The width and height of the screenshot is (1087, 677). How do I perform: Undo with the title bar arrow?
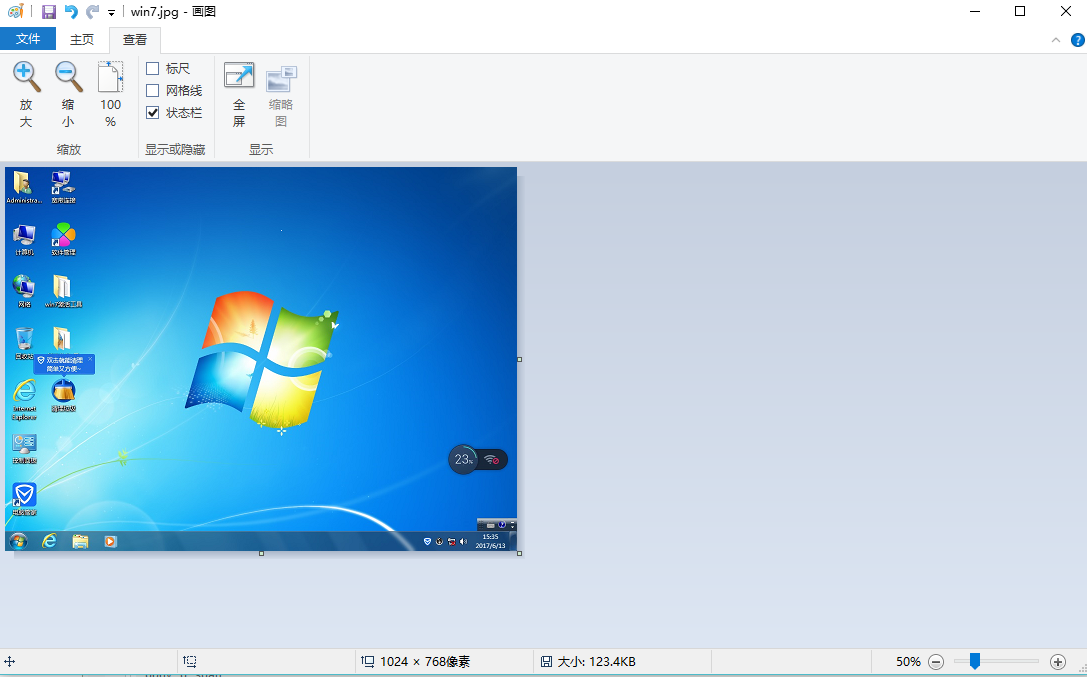click(x=71, y=12)
